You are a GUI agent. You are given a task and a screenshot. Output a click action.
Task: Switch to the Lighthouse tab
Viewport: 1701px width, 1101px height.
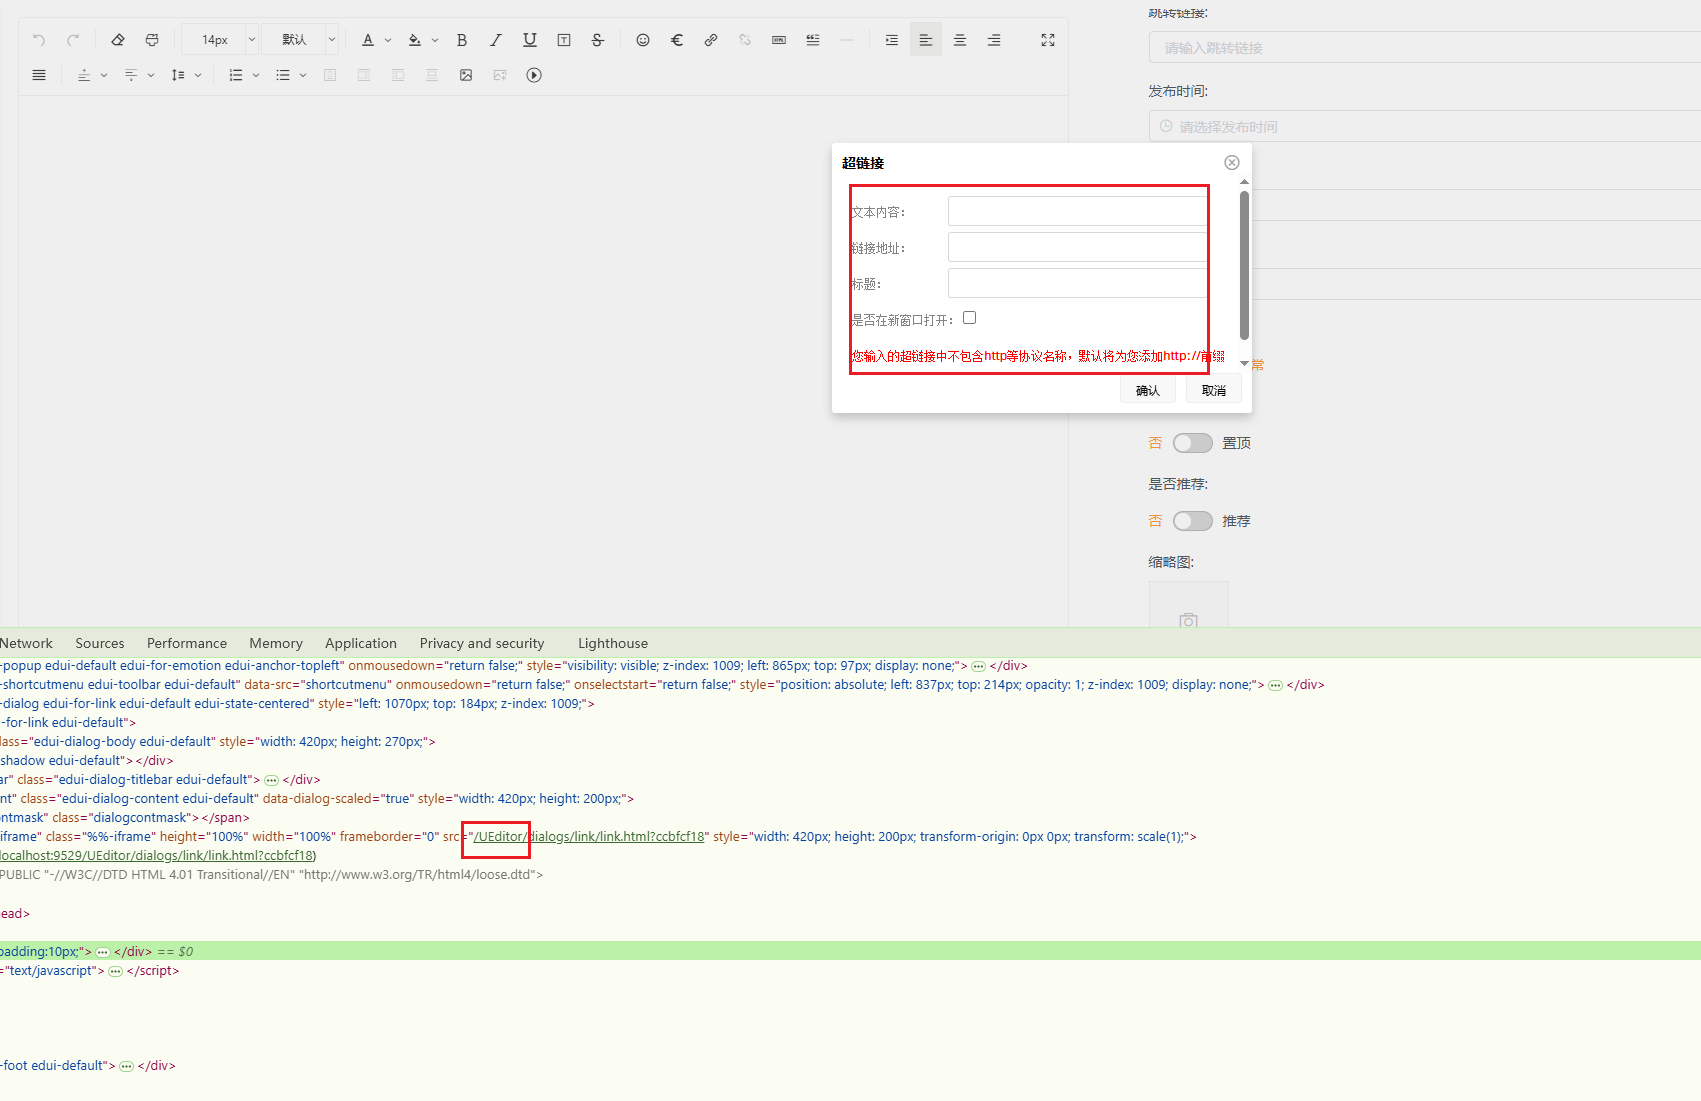(x=613, y=643)
